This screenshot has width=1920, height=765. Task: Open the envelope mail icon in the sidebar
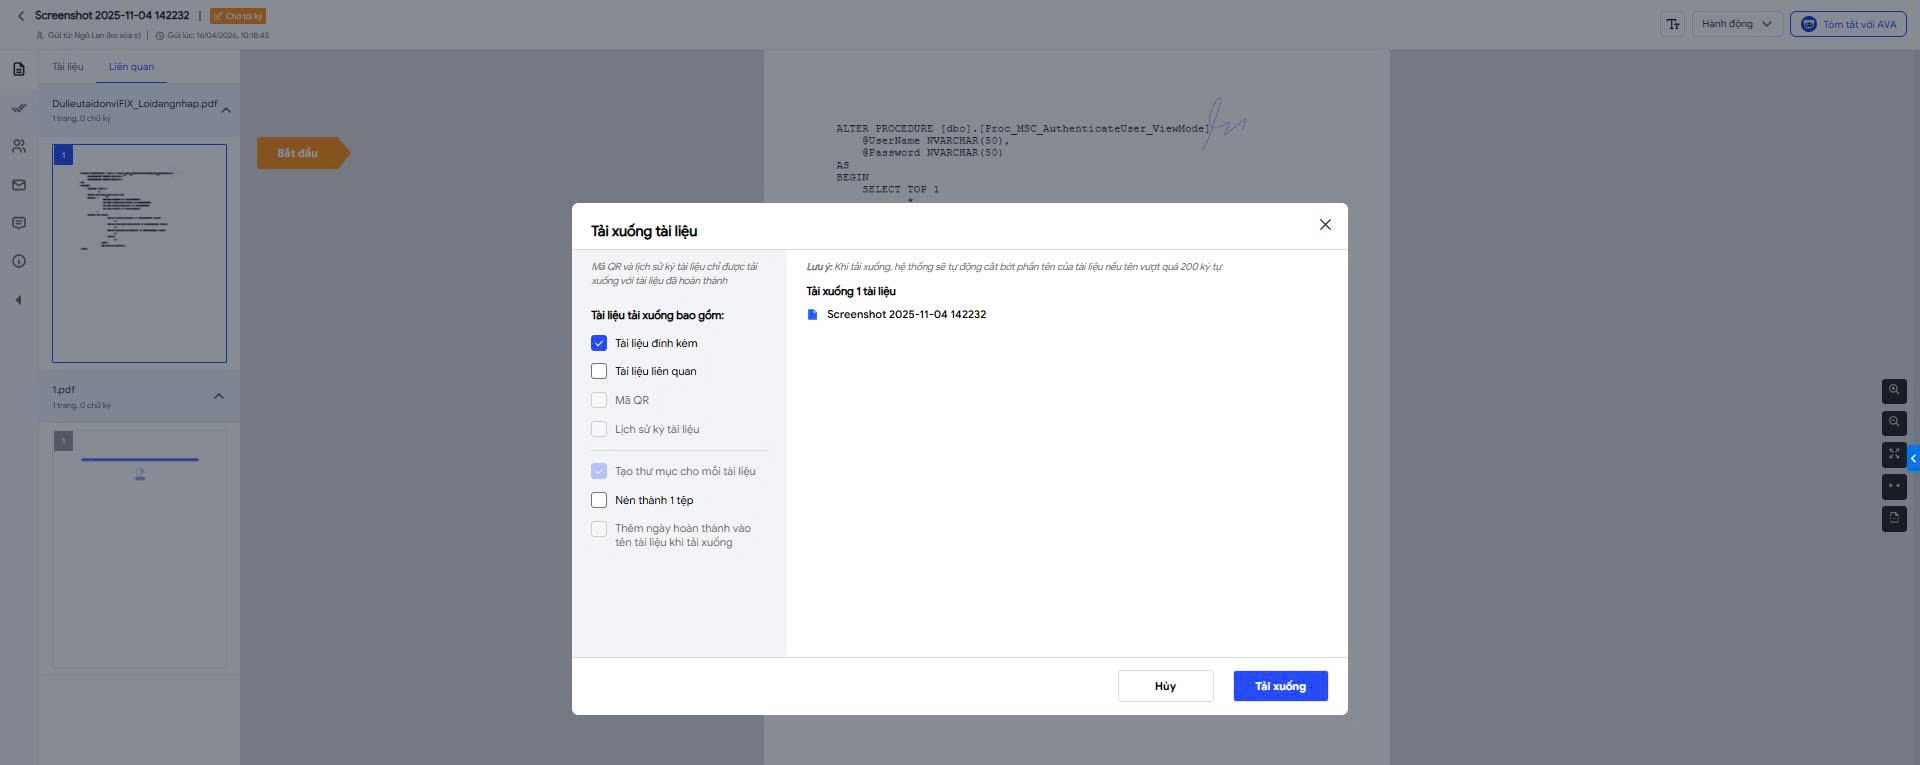pos(19,185)
